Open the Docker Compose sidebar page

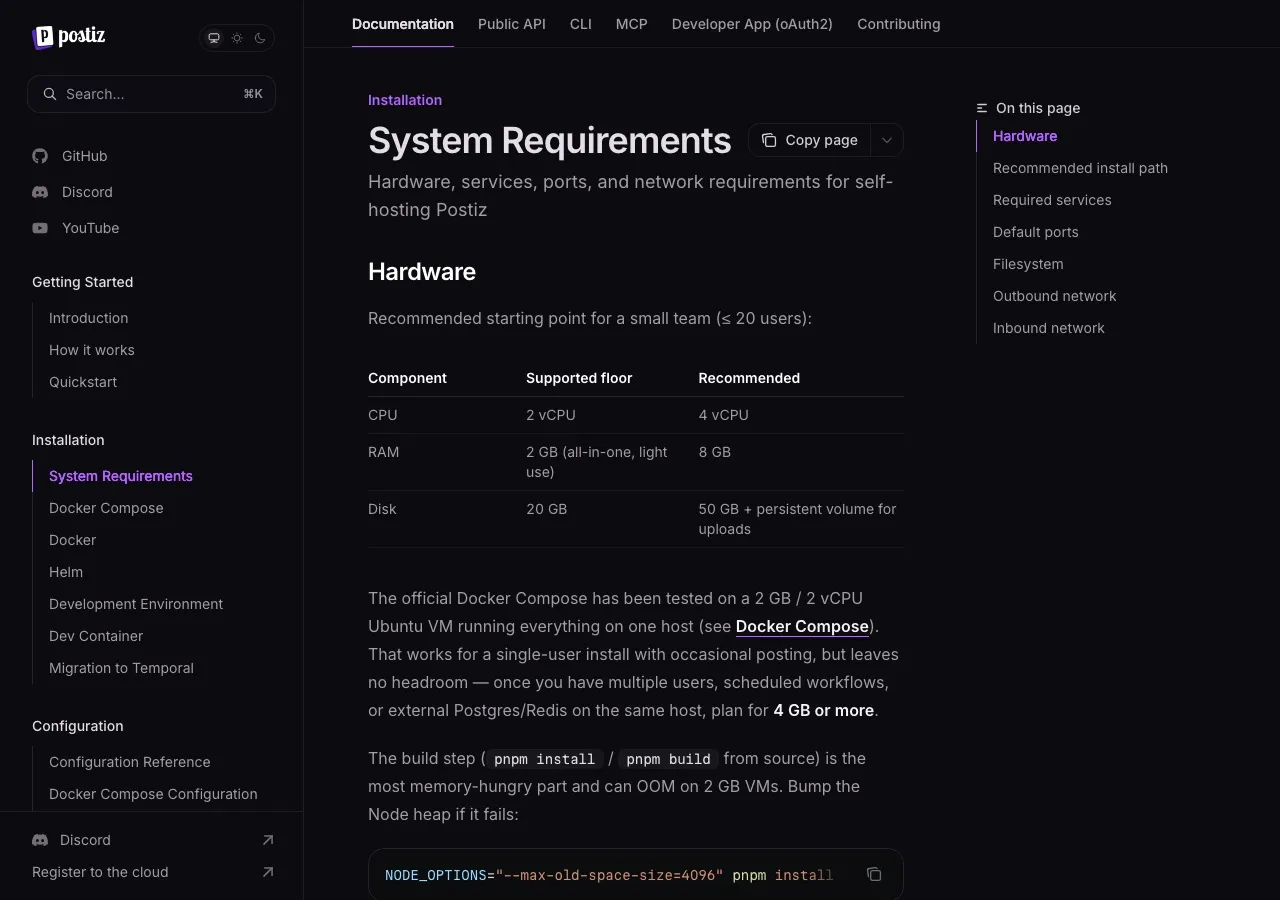106,508
